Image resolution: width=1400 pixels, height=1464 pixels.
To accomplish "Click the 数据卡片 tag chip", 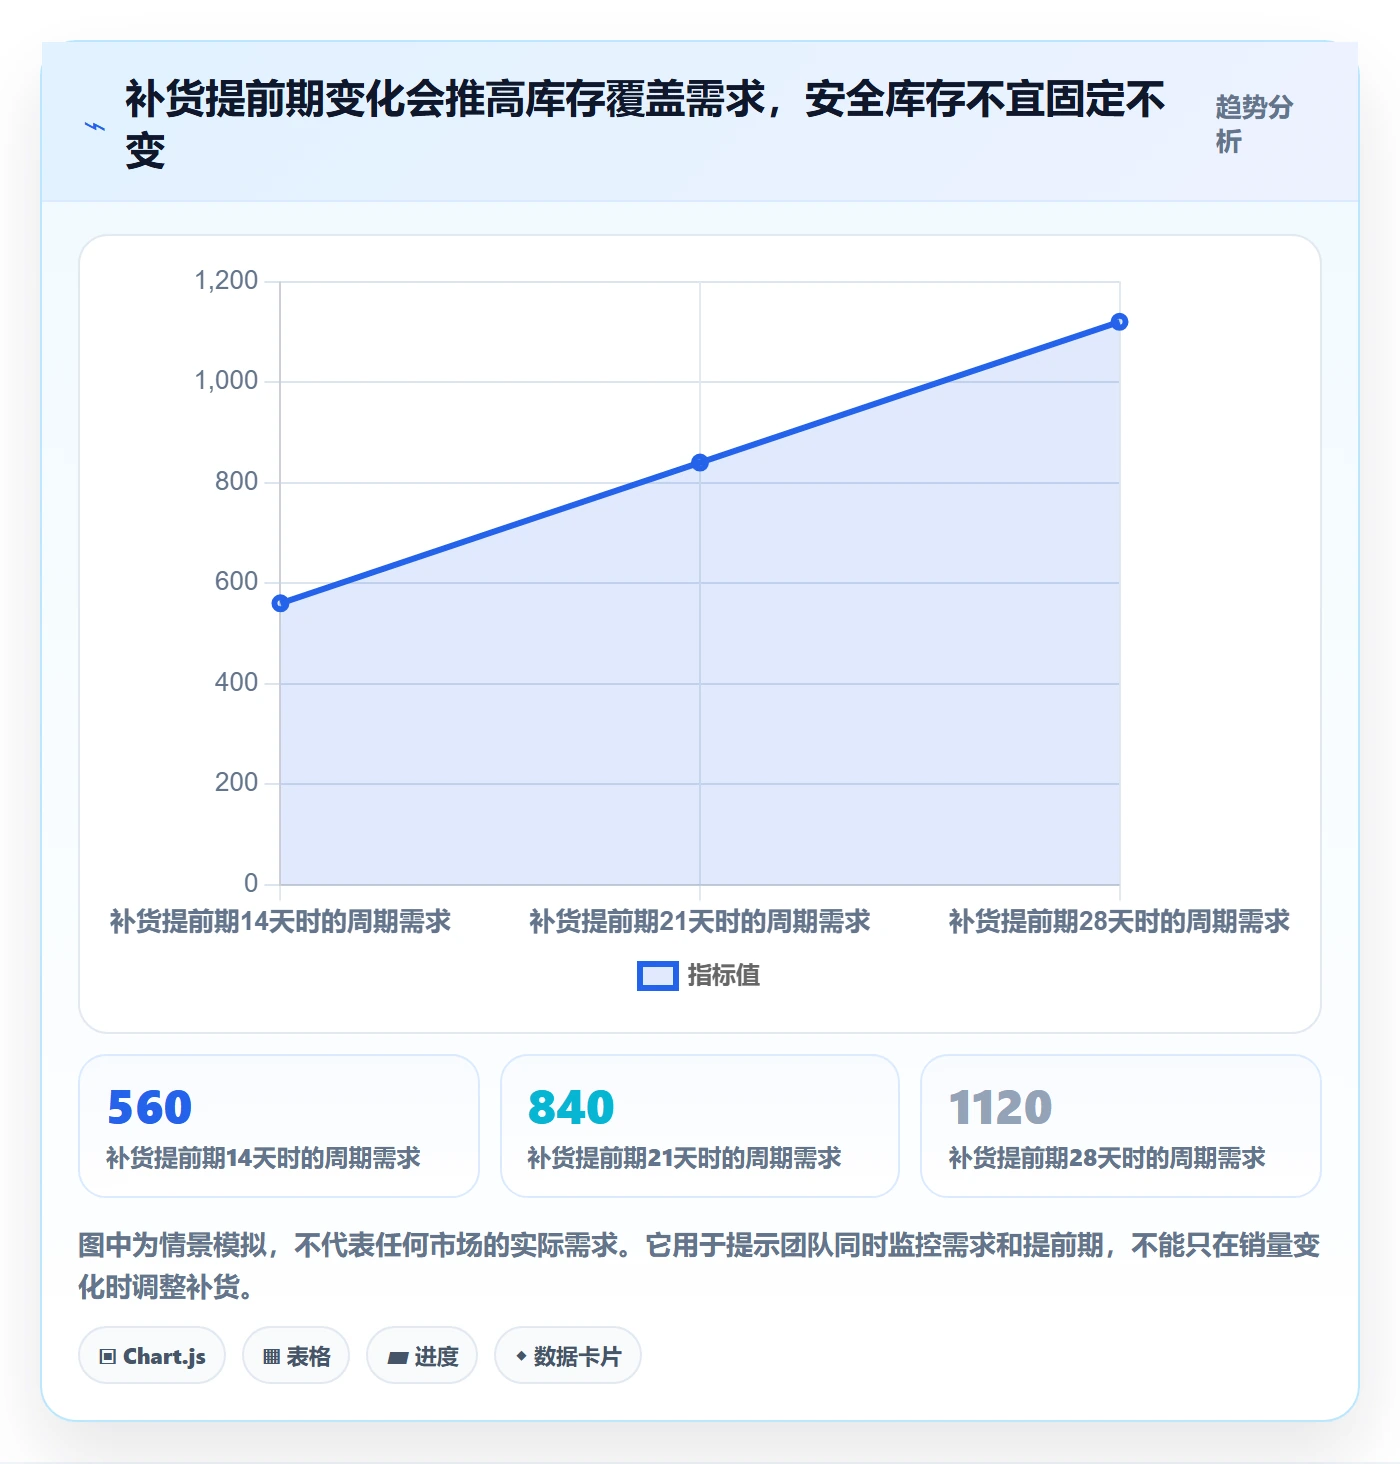I will coord(568,1356).
